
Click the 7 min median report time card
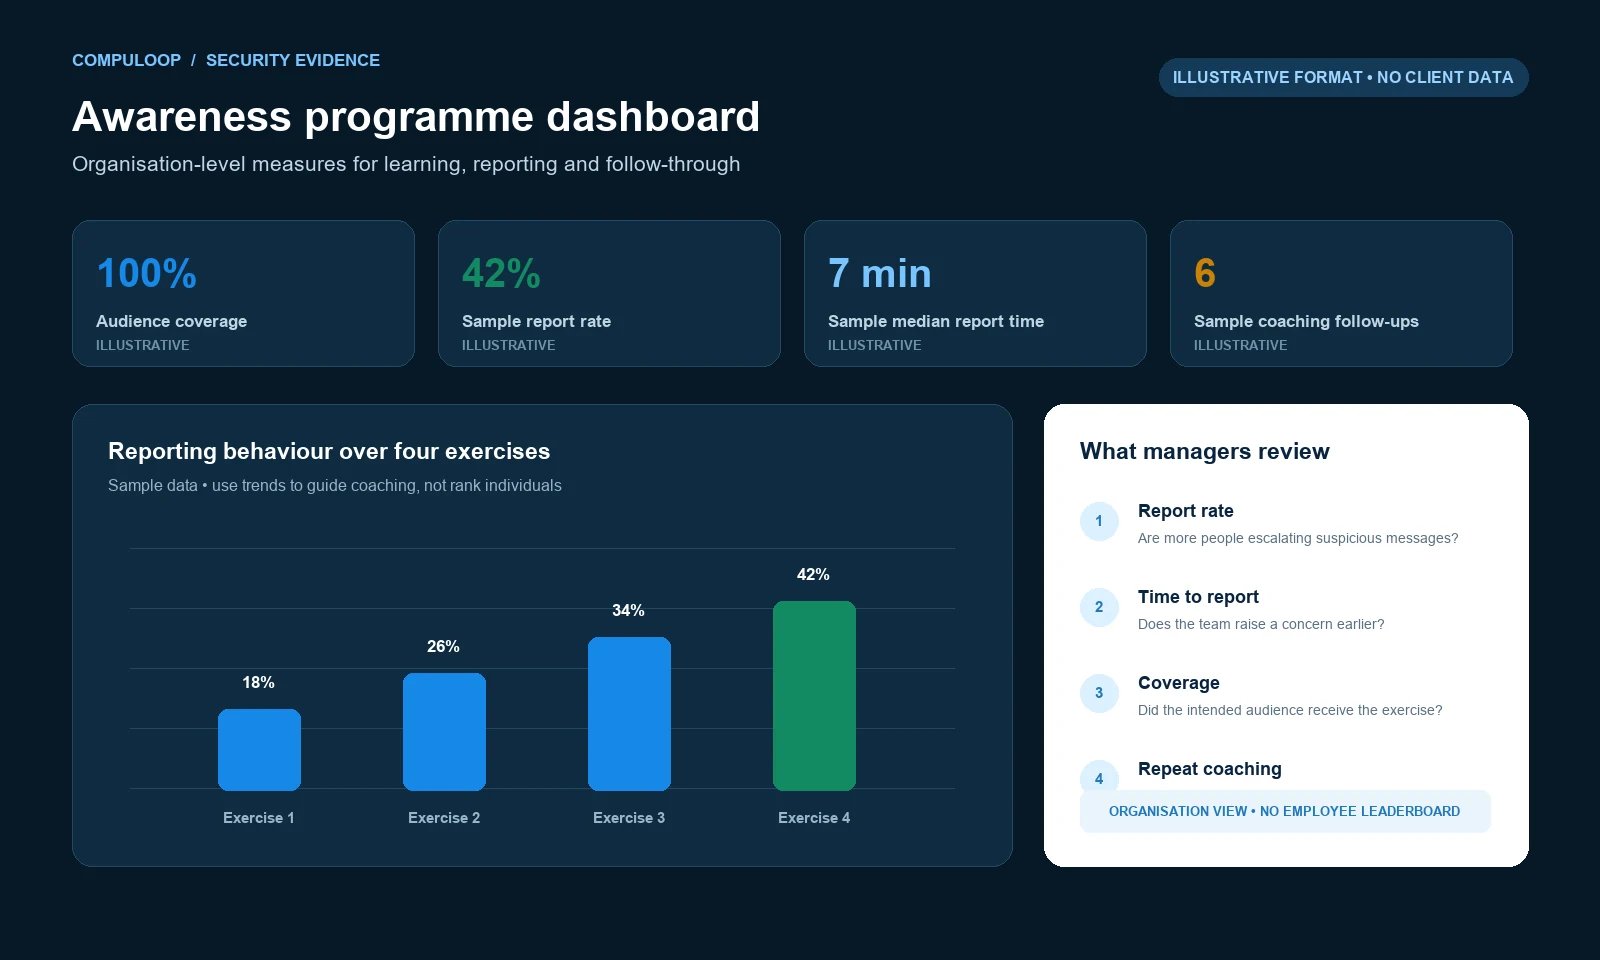coord(975,293)
